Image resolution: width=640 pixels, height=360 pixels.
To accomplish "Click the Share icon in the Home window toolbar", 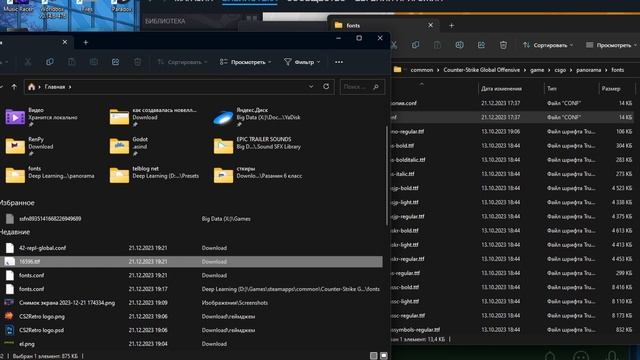I will tap(116, 62).
